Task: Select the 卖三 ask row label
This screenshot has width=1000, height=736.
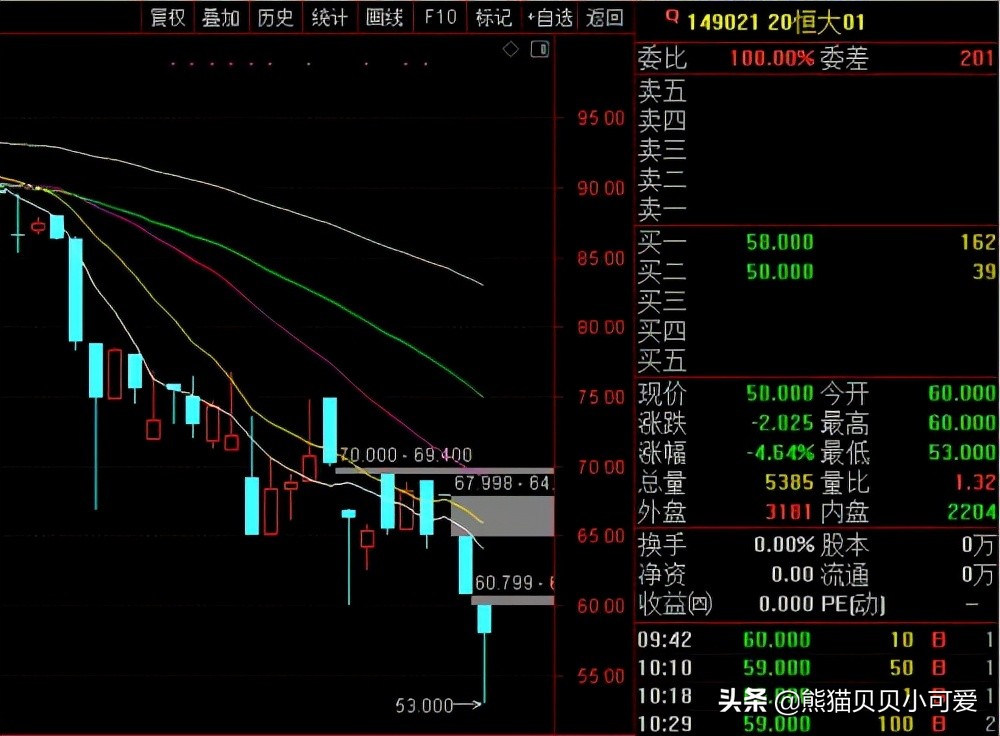Action: pyautogui.click(x=662, y=150)
